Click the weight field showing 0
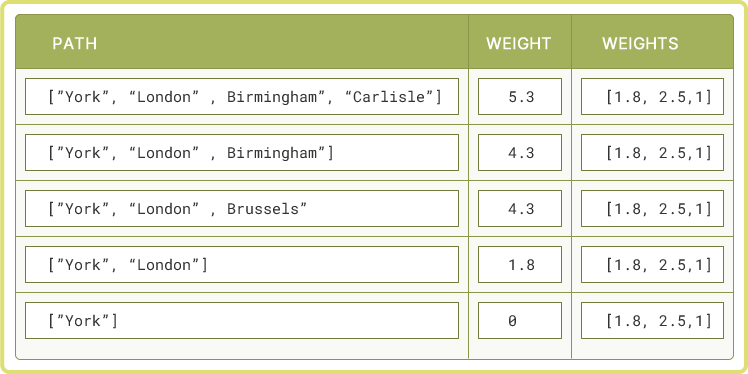The height and width of the screenshot is (374, 748). [520, 320]
